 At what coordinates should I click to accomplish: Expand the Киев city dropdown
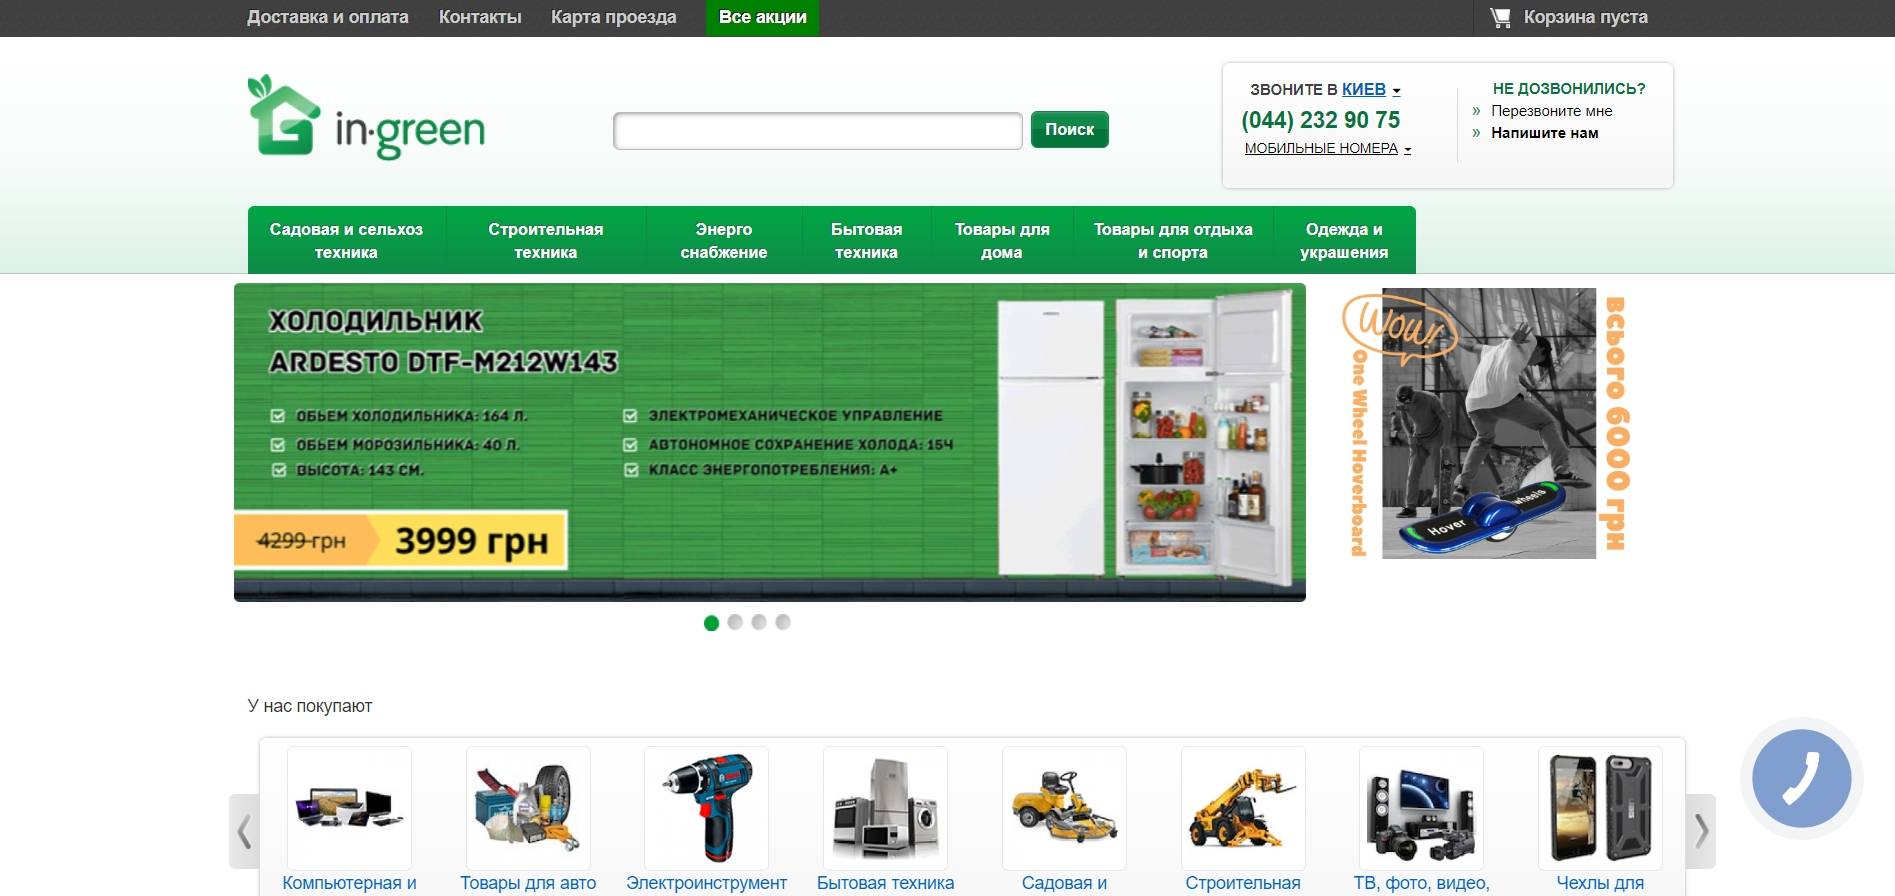(1371, 90)
